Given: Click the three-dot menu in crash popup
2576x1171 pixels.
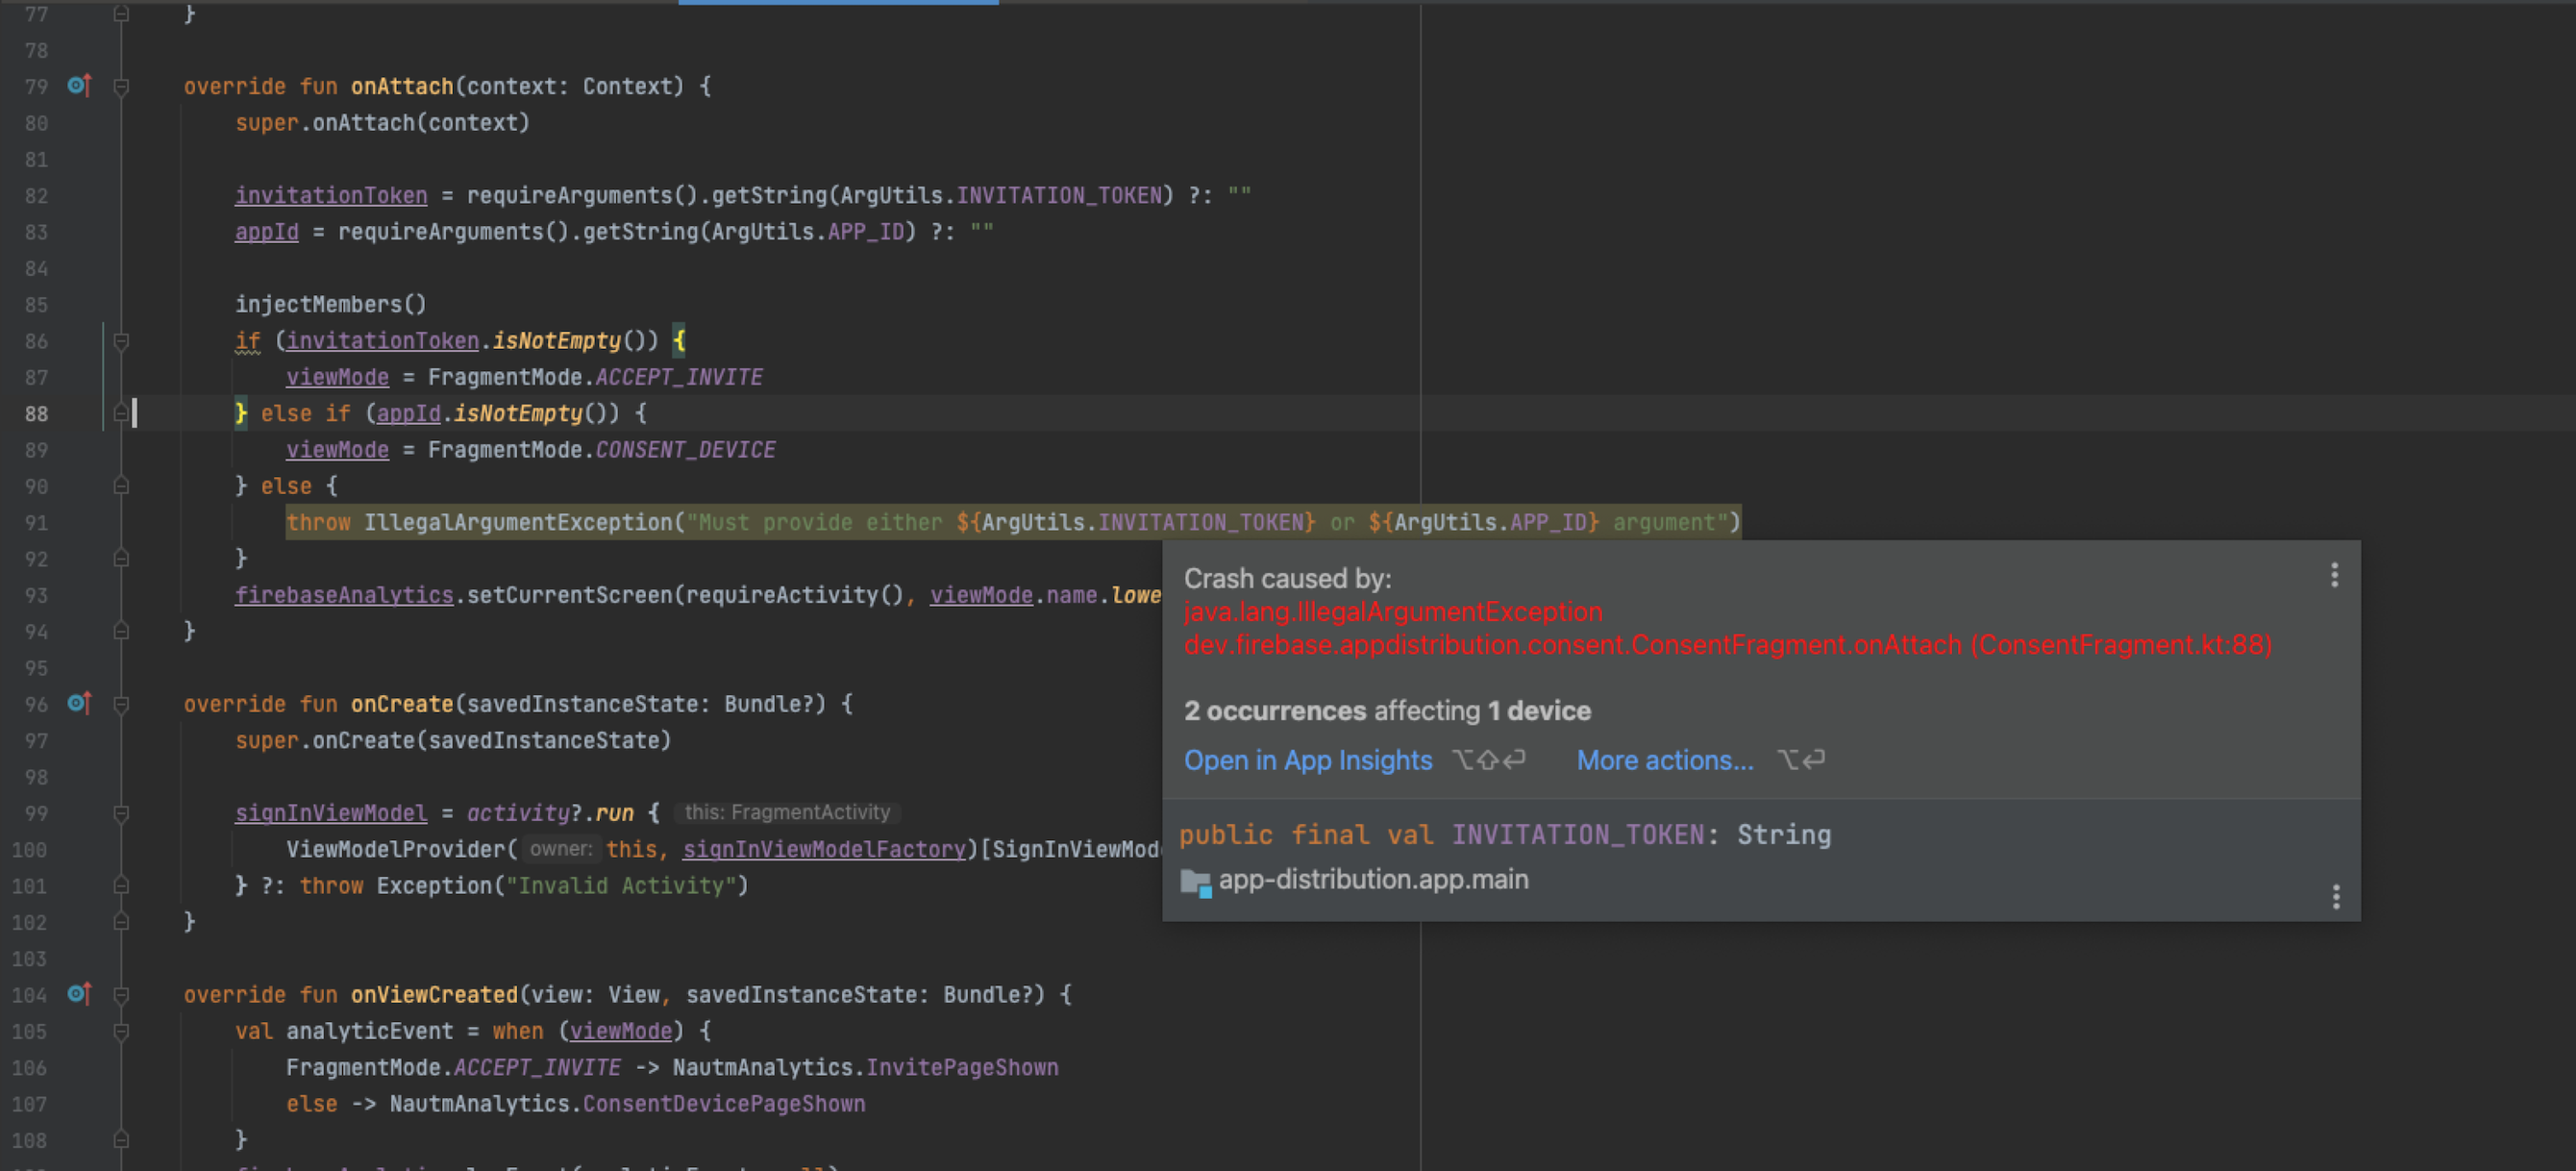Looking at the screenshot, I should point(2335,575).
